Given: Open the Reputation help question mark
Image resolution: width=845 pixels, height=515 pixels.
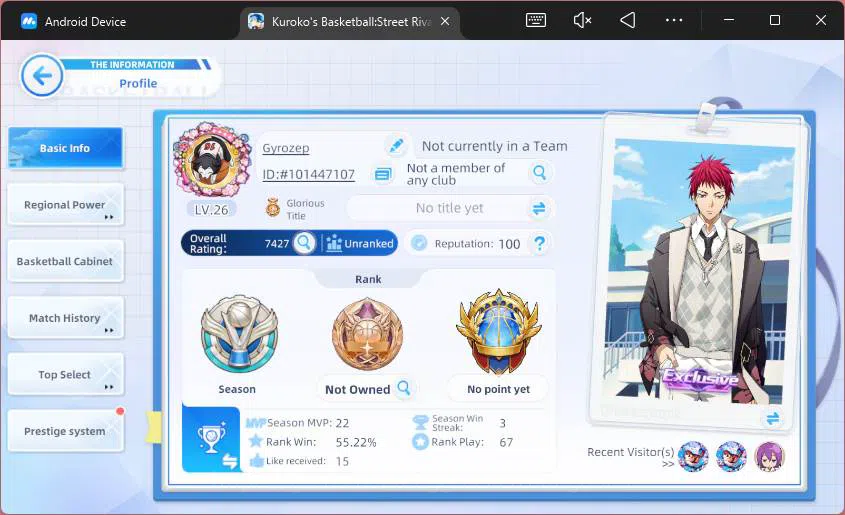Looking at the screenshot, I should point(539,243).
